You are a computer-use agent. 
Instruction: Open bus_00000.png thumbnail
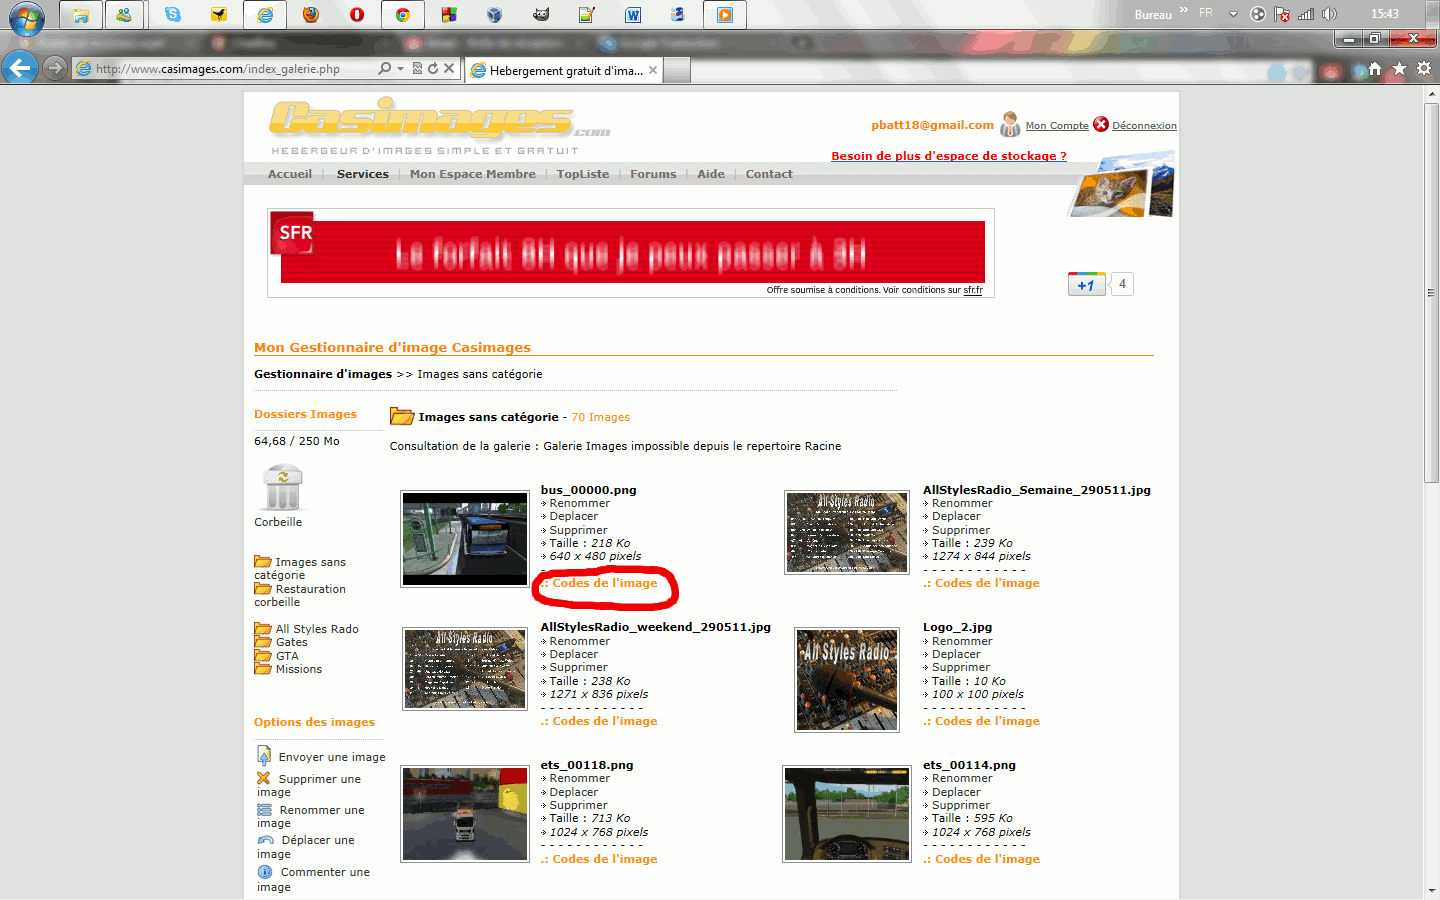(465, 538)
